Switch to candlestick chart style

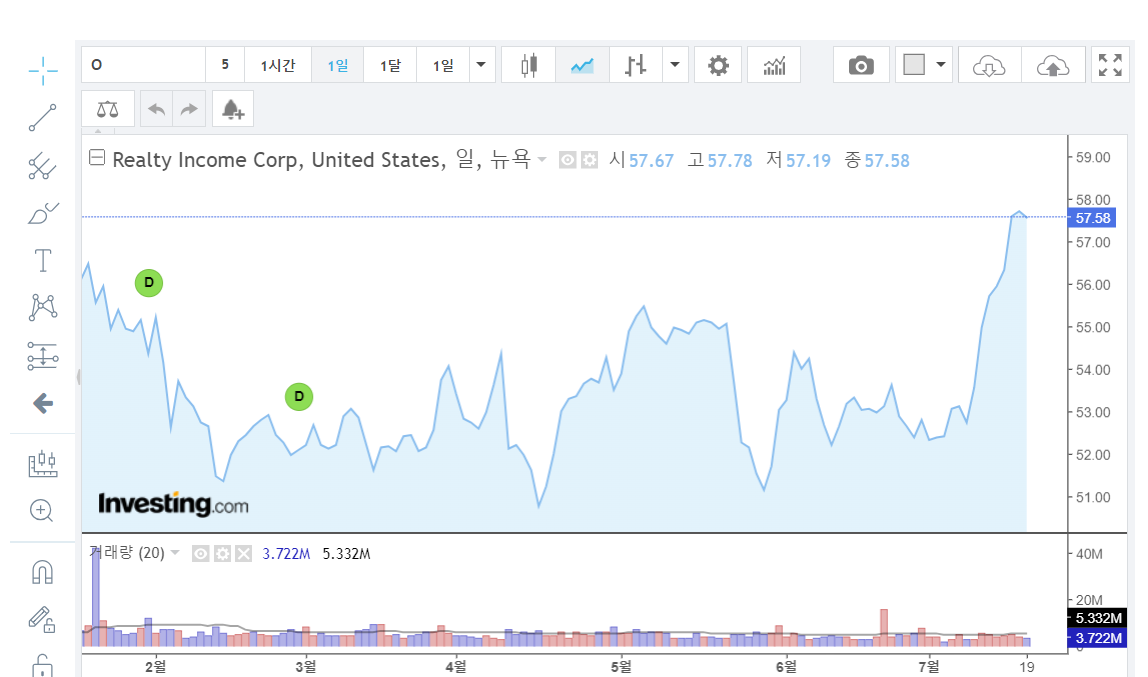point(528,65)
